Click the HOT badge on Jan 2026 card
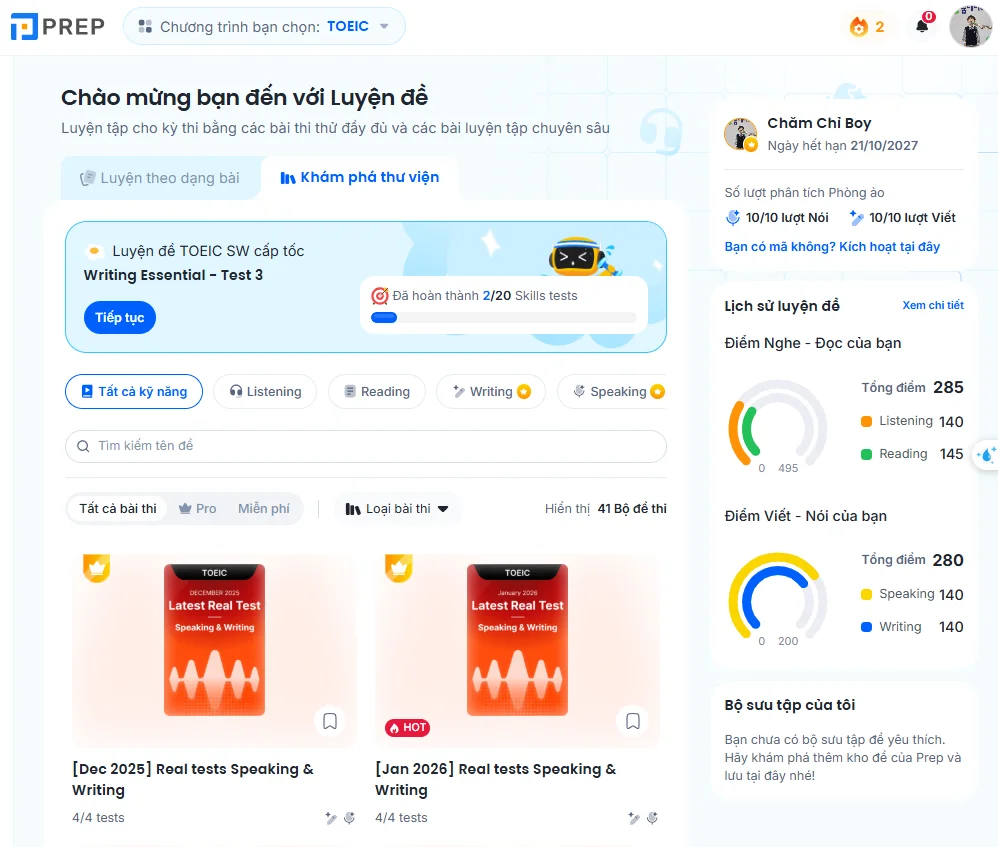Viewport: 998px width, 847px height. pyautogui.click(x=407, y=727)
